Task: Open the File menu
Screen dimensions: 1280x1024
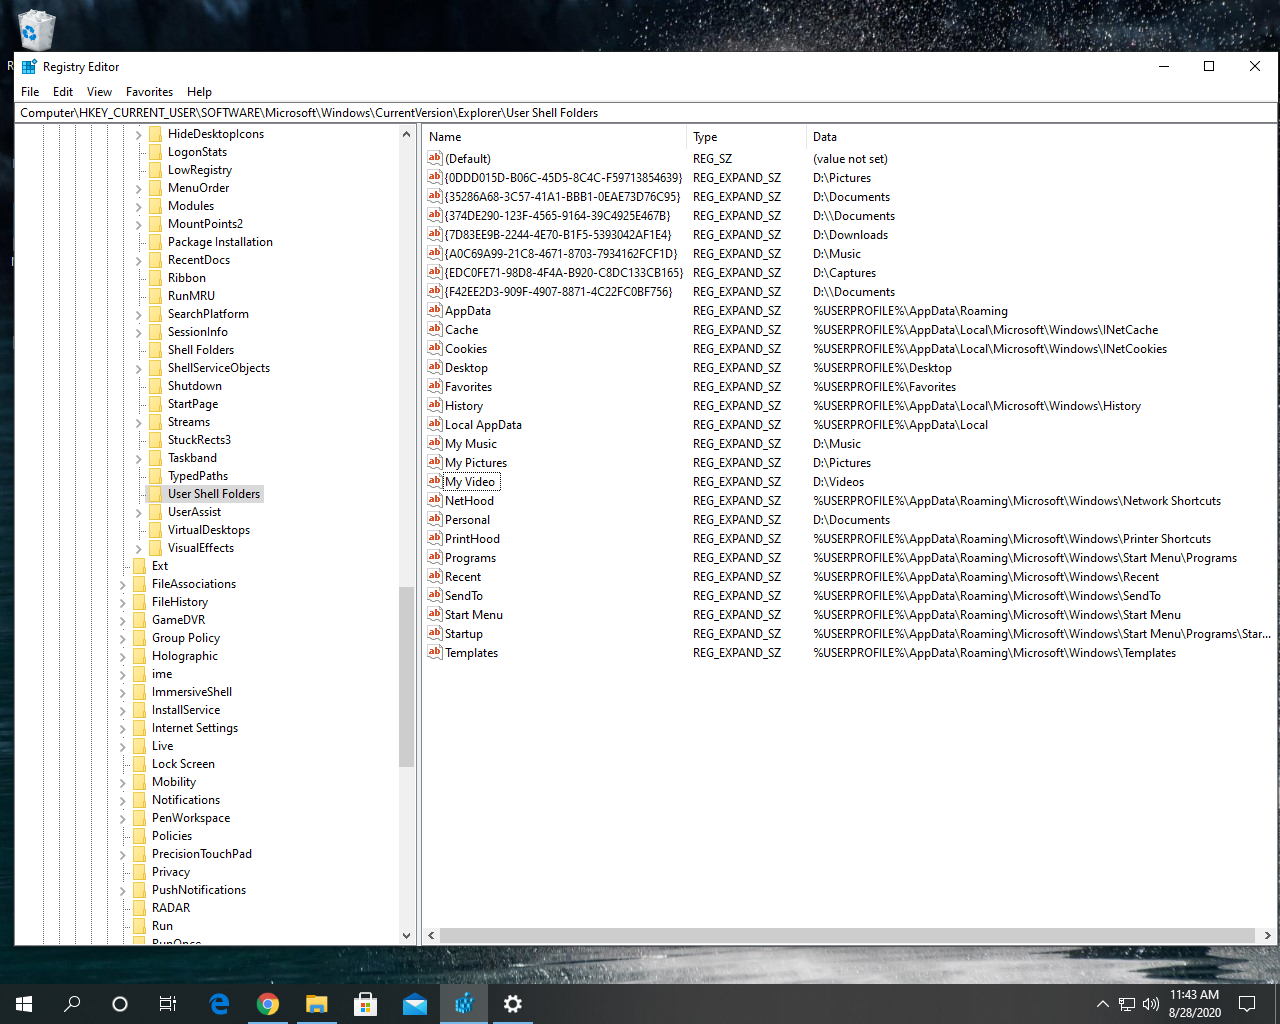Action: (x=30, y=91)
